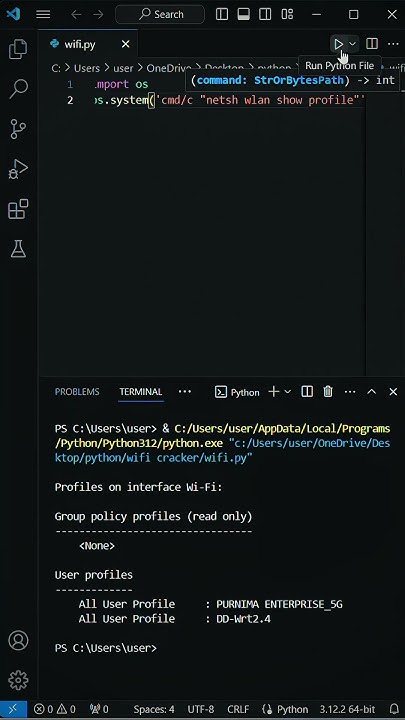Screen dimensions: 405x720
Task: Open the Manage gear icon
Action: [x=18, y=680]
